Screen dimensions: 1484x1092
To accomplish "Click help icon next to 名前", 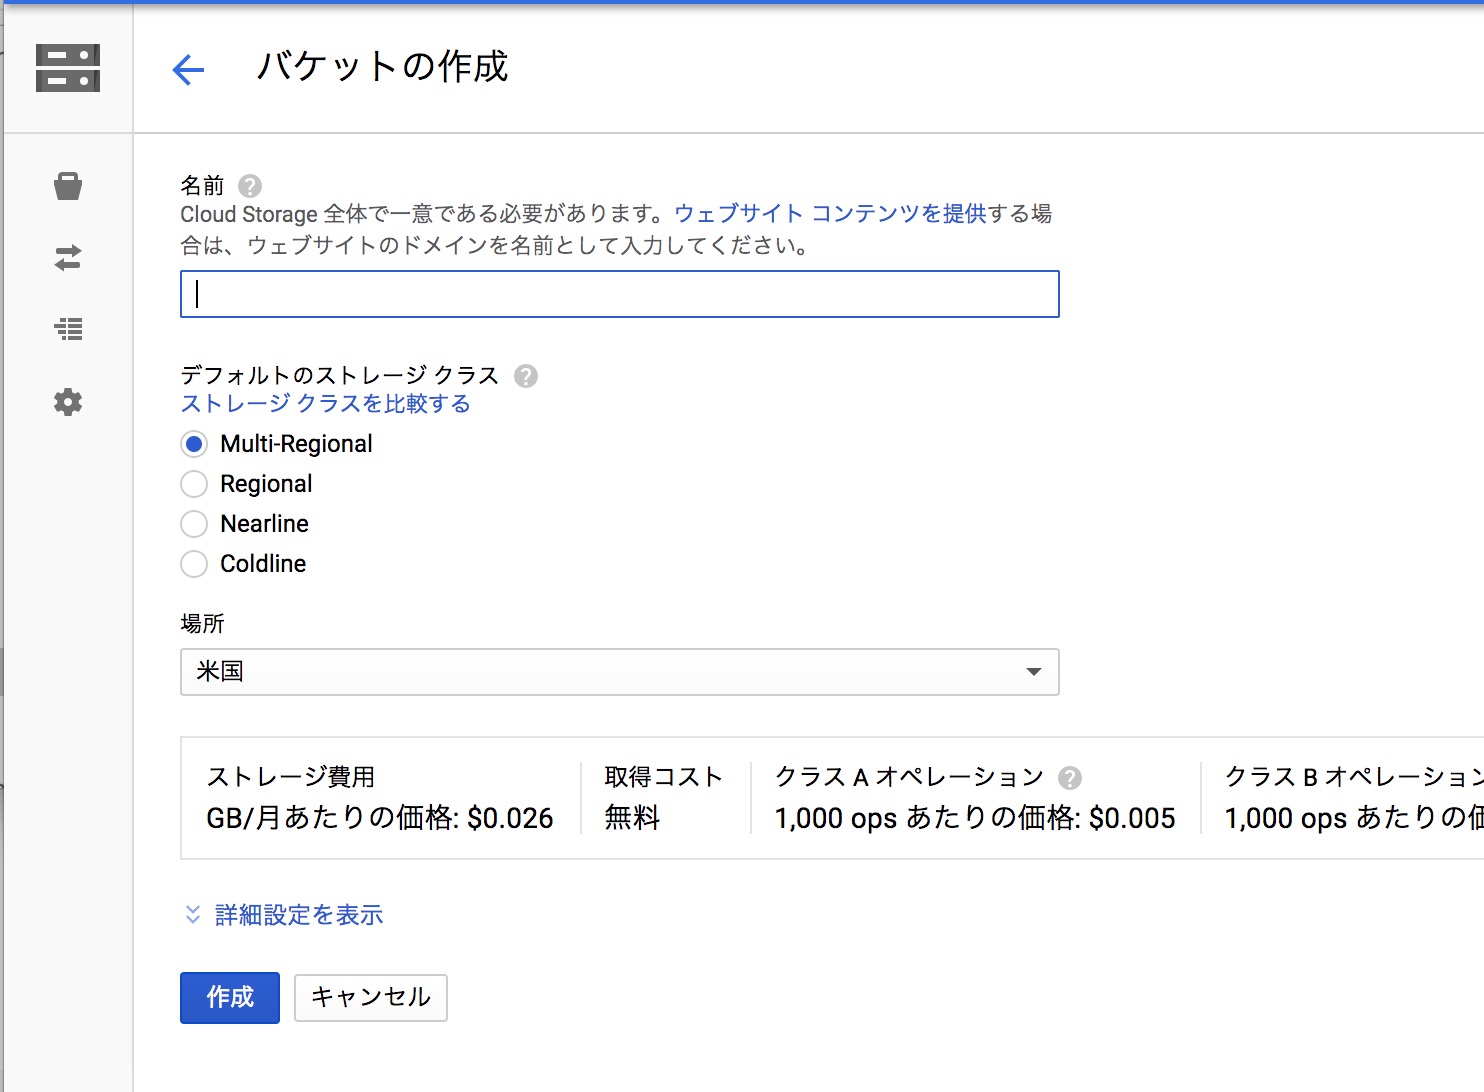I will [250, 186].
